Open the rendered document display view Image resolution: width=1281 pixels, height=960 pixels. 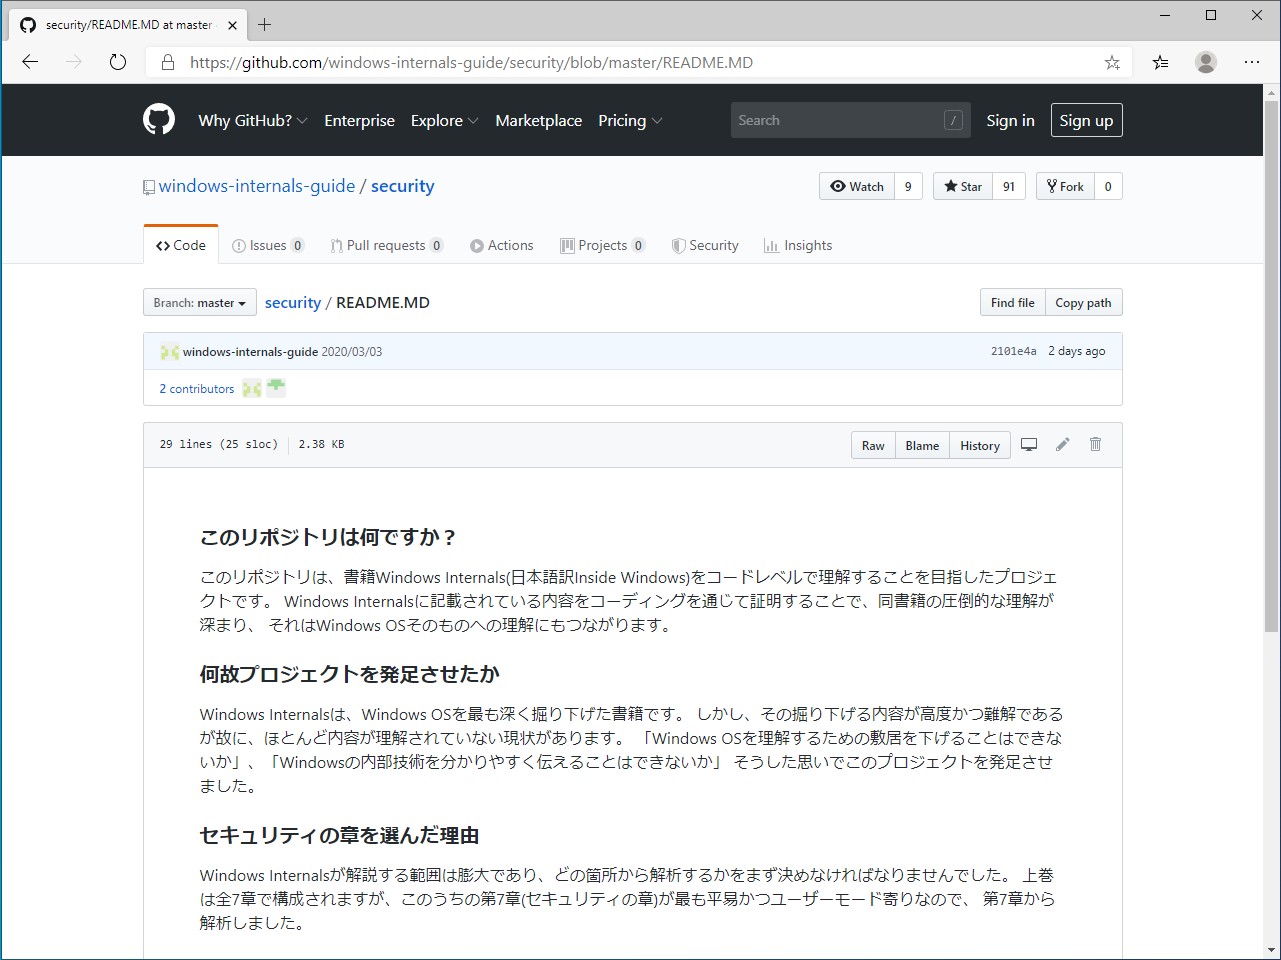(1029, 444)
